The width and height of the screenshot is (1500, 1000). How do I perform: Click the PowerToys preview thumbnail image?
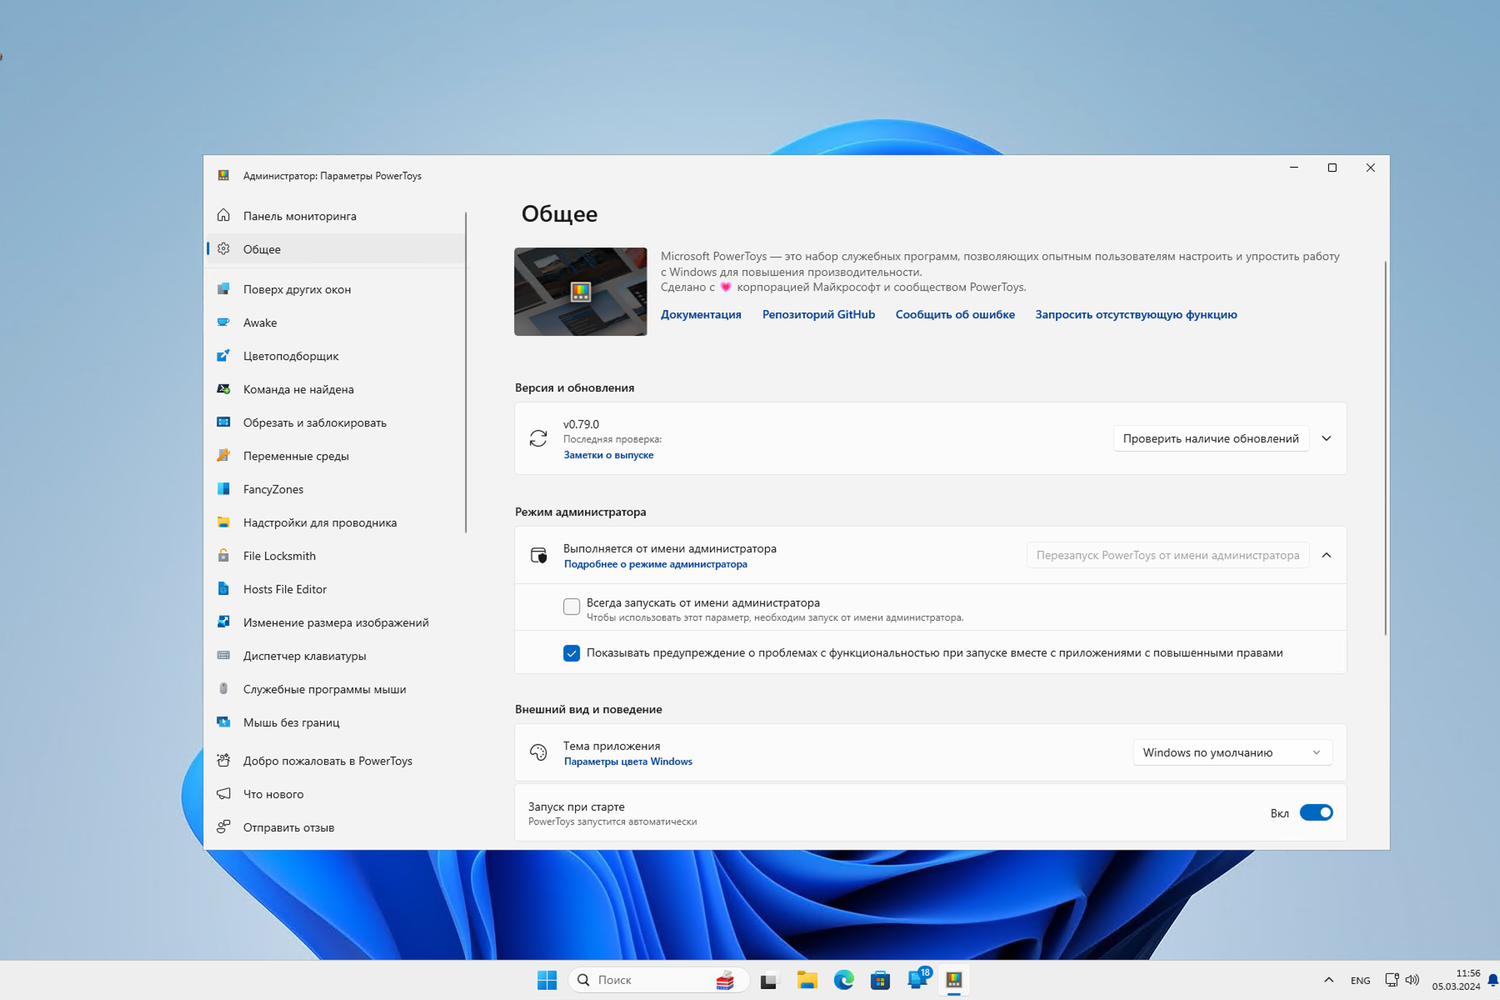coord(580,292)
